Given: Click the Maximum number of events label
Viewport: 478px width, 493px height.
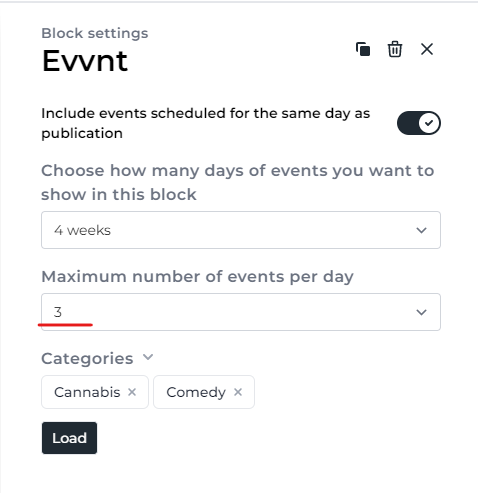Looking at the screenshot, I should click(197, 277).
